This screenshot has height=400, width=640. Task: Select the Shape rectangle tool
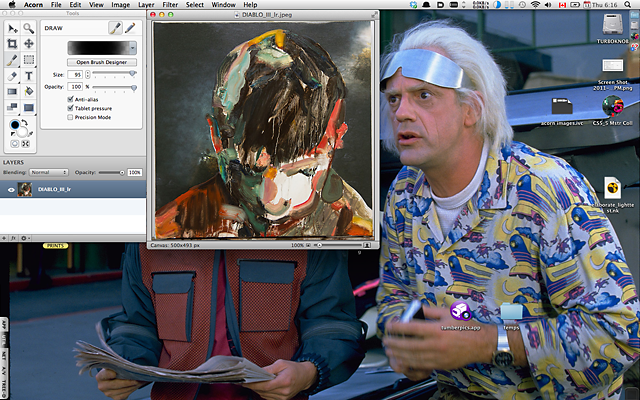29,107
